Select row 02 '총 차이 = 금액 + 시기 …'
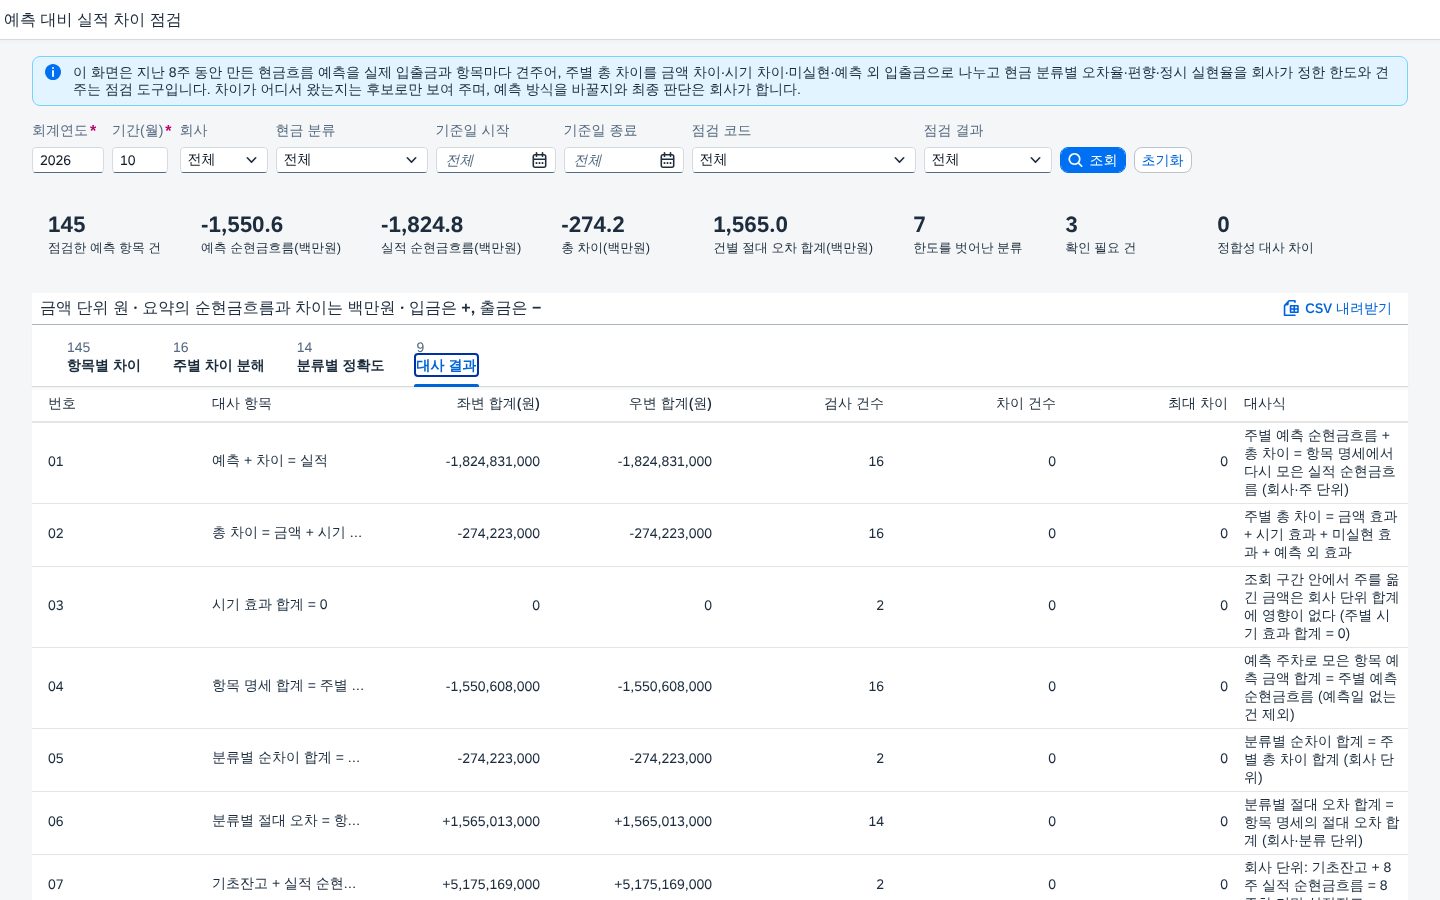Image resolution: width=1440 pixels, height=900 pixels. click(720, 534)
